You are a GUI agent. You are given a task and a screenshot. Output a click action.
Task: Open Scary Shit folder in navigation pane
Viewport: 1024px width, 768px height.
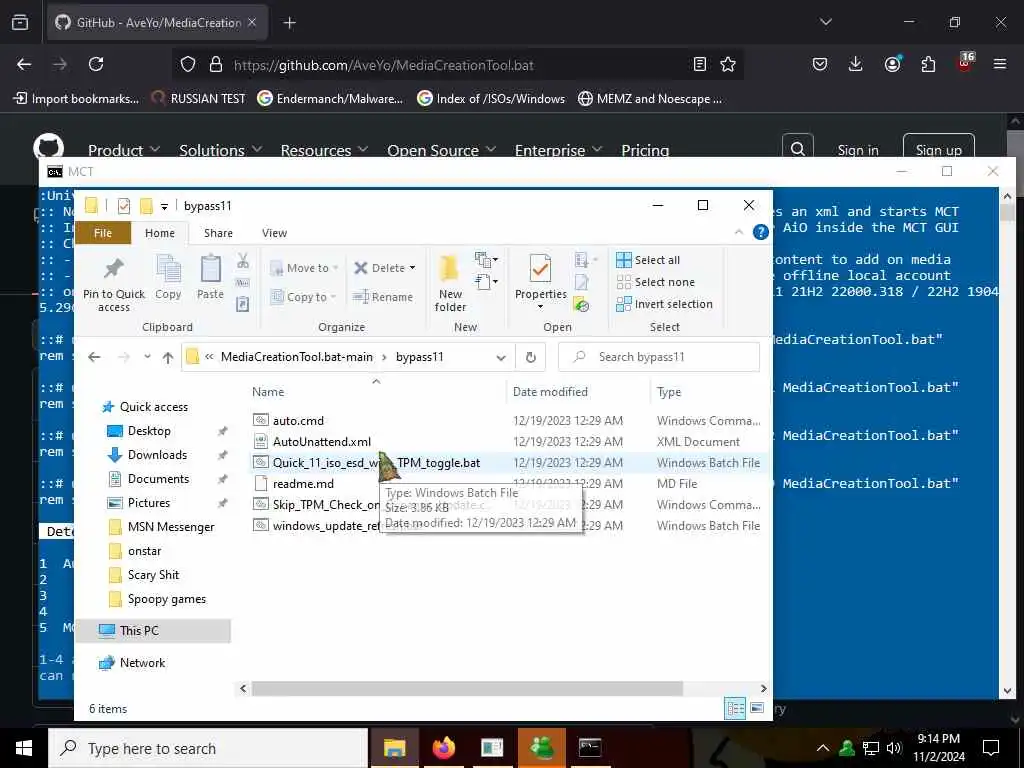(x=153, y=575)
